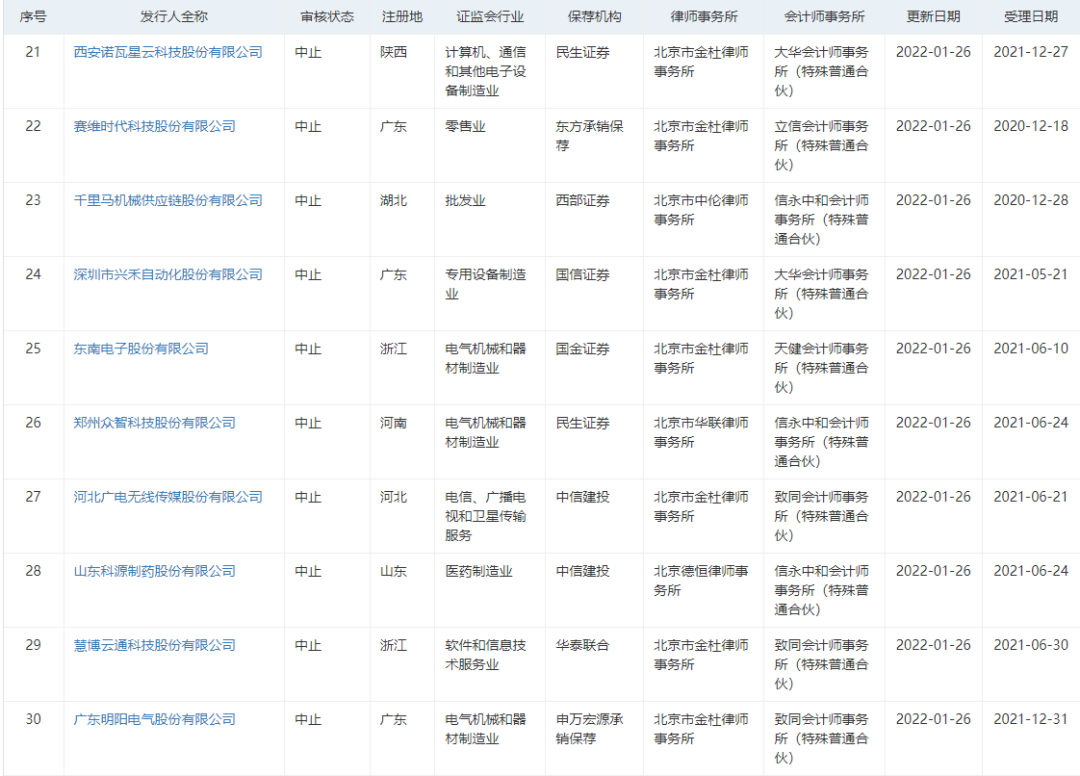Viewport: 1080px width, 776px height.
Task: Click 中止 status in row 27
Action: [x=308, y=497]
